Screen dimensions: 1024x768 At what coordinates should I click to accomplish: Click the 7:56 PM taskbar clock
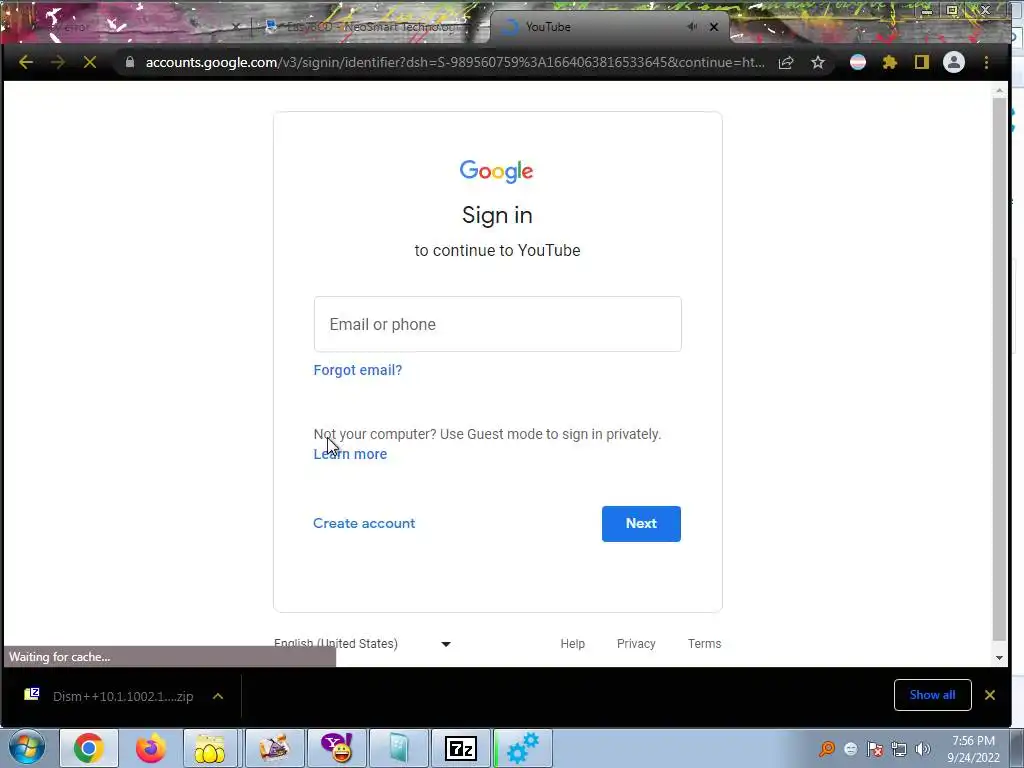click(973, 749)
